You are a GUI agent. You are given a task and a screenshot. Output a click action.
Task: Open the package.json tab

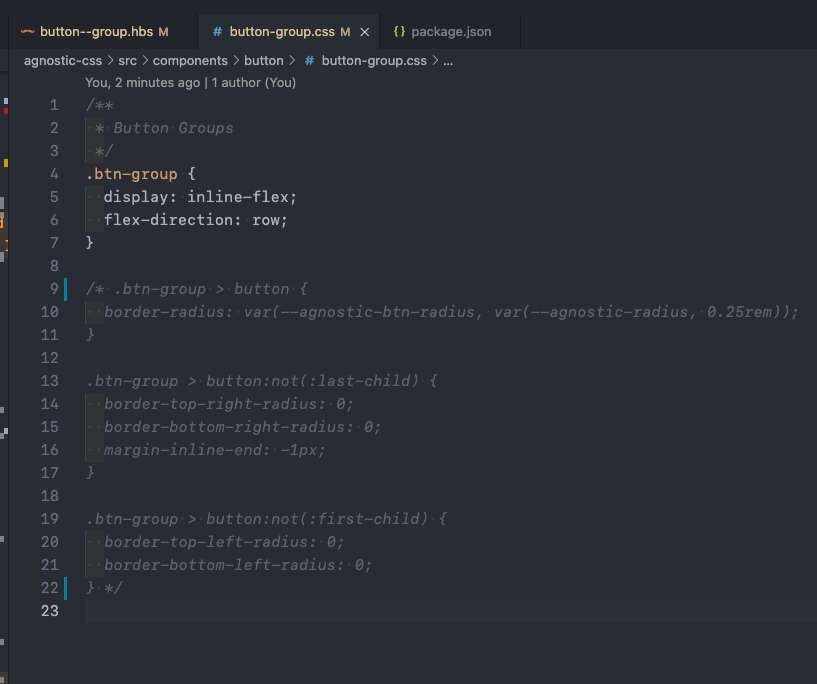451,32
